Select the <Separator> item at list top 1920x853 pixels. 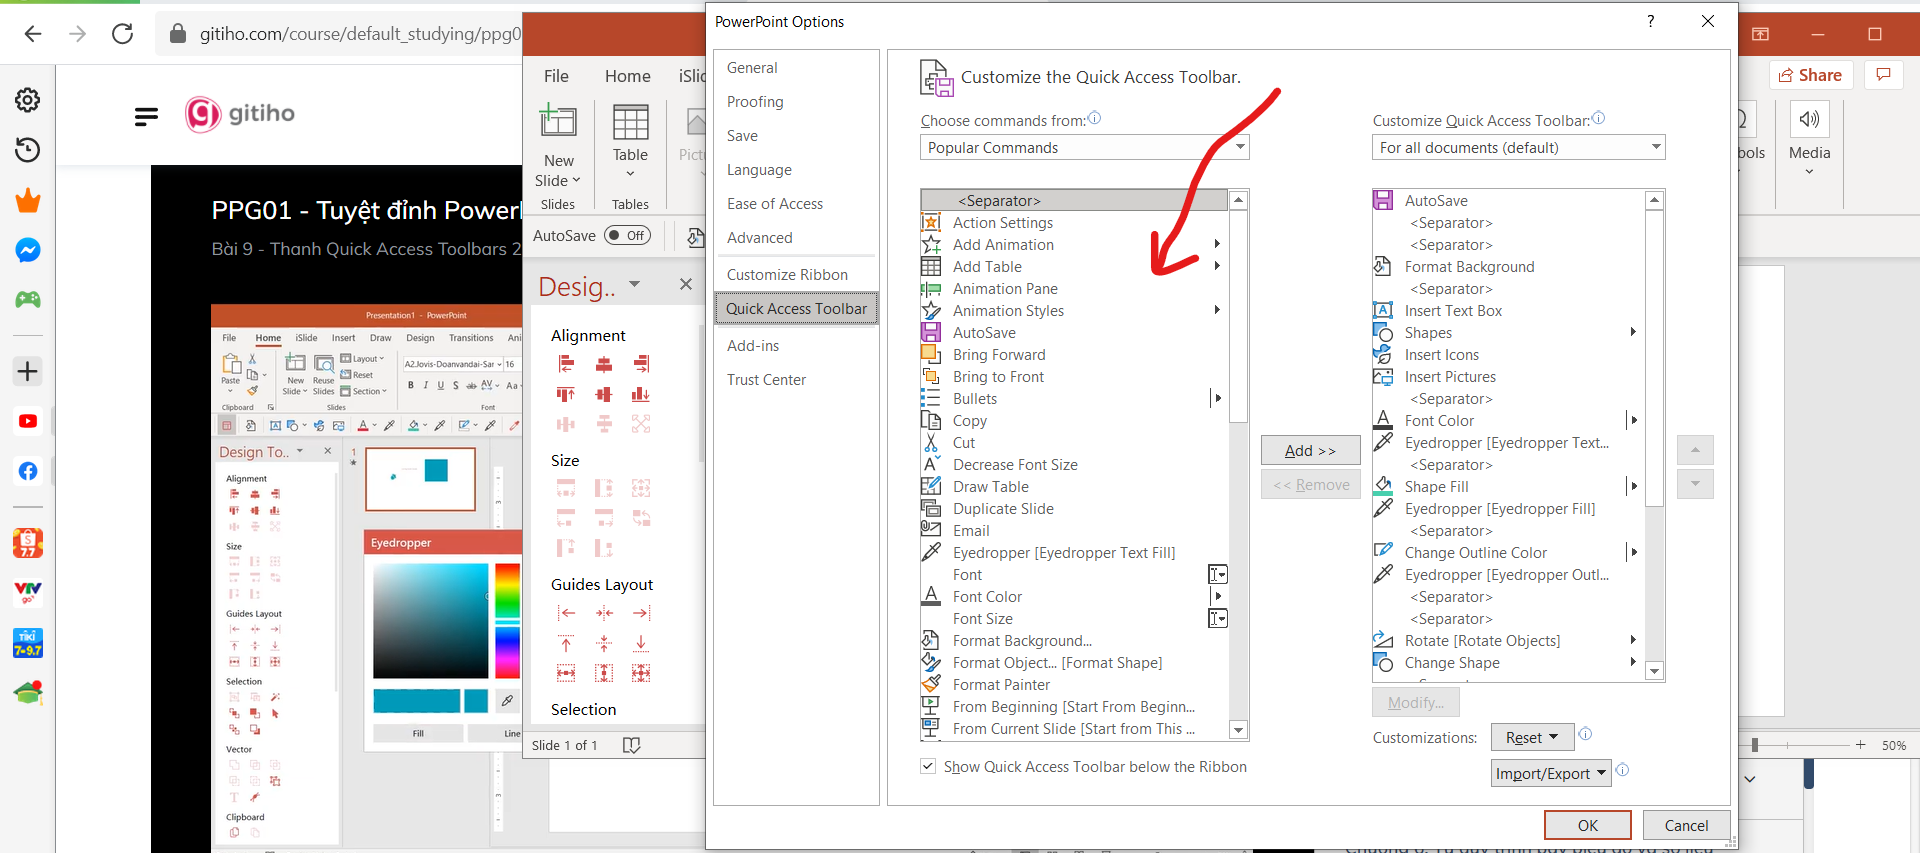coord(1074,200)
